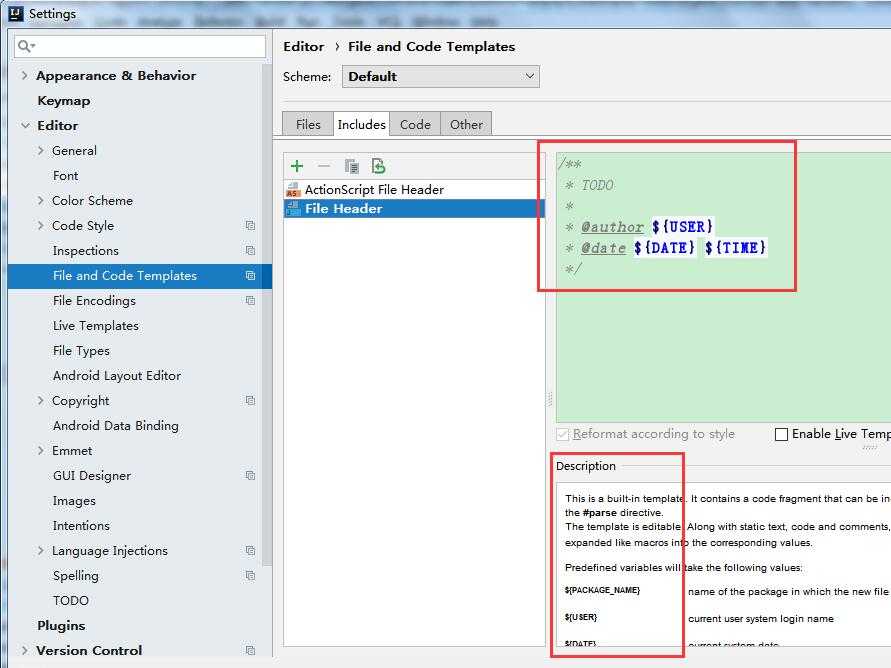
Task: Expand the Copyright node
Action: pos(40,400)
